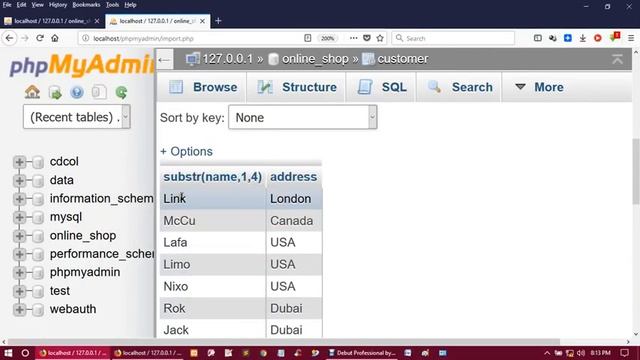Click blue plus extension icon
The height and width of the screenshot is (360, 640).
[568, 38]
